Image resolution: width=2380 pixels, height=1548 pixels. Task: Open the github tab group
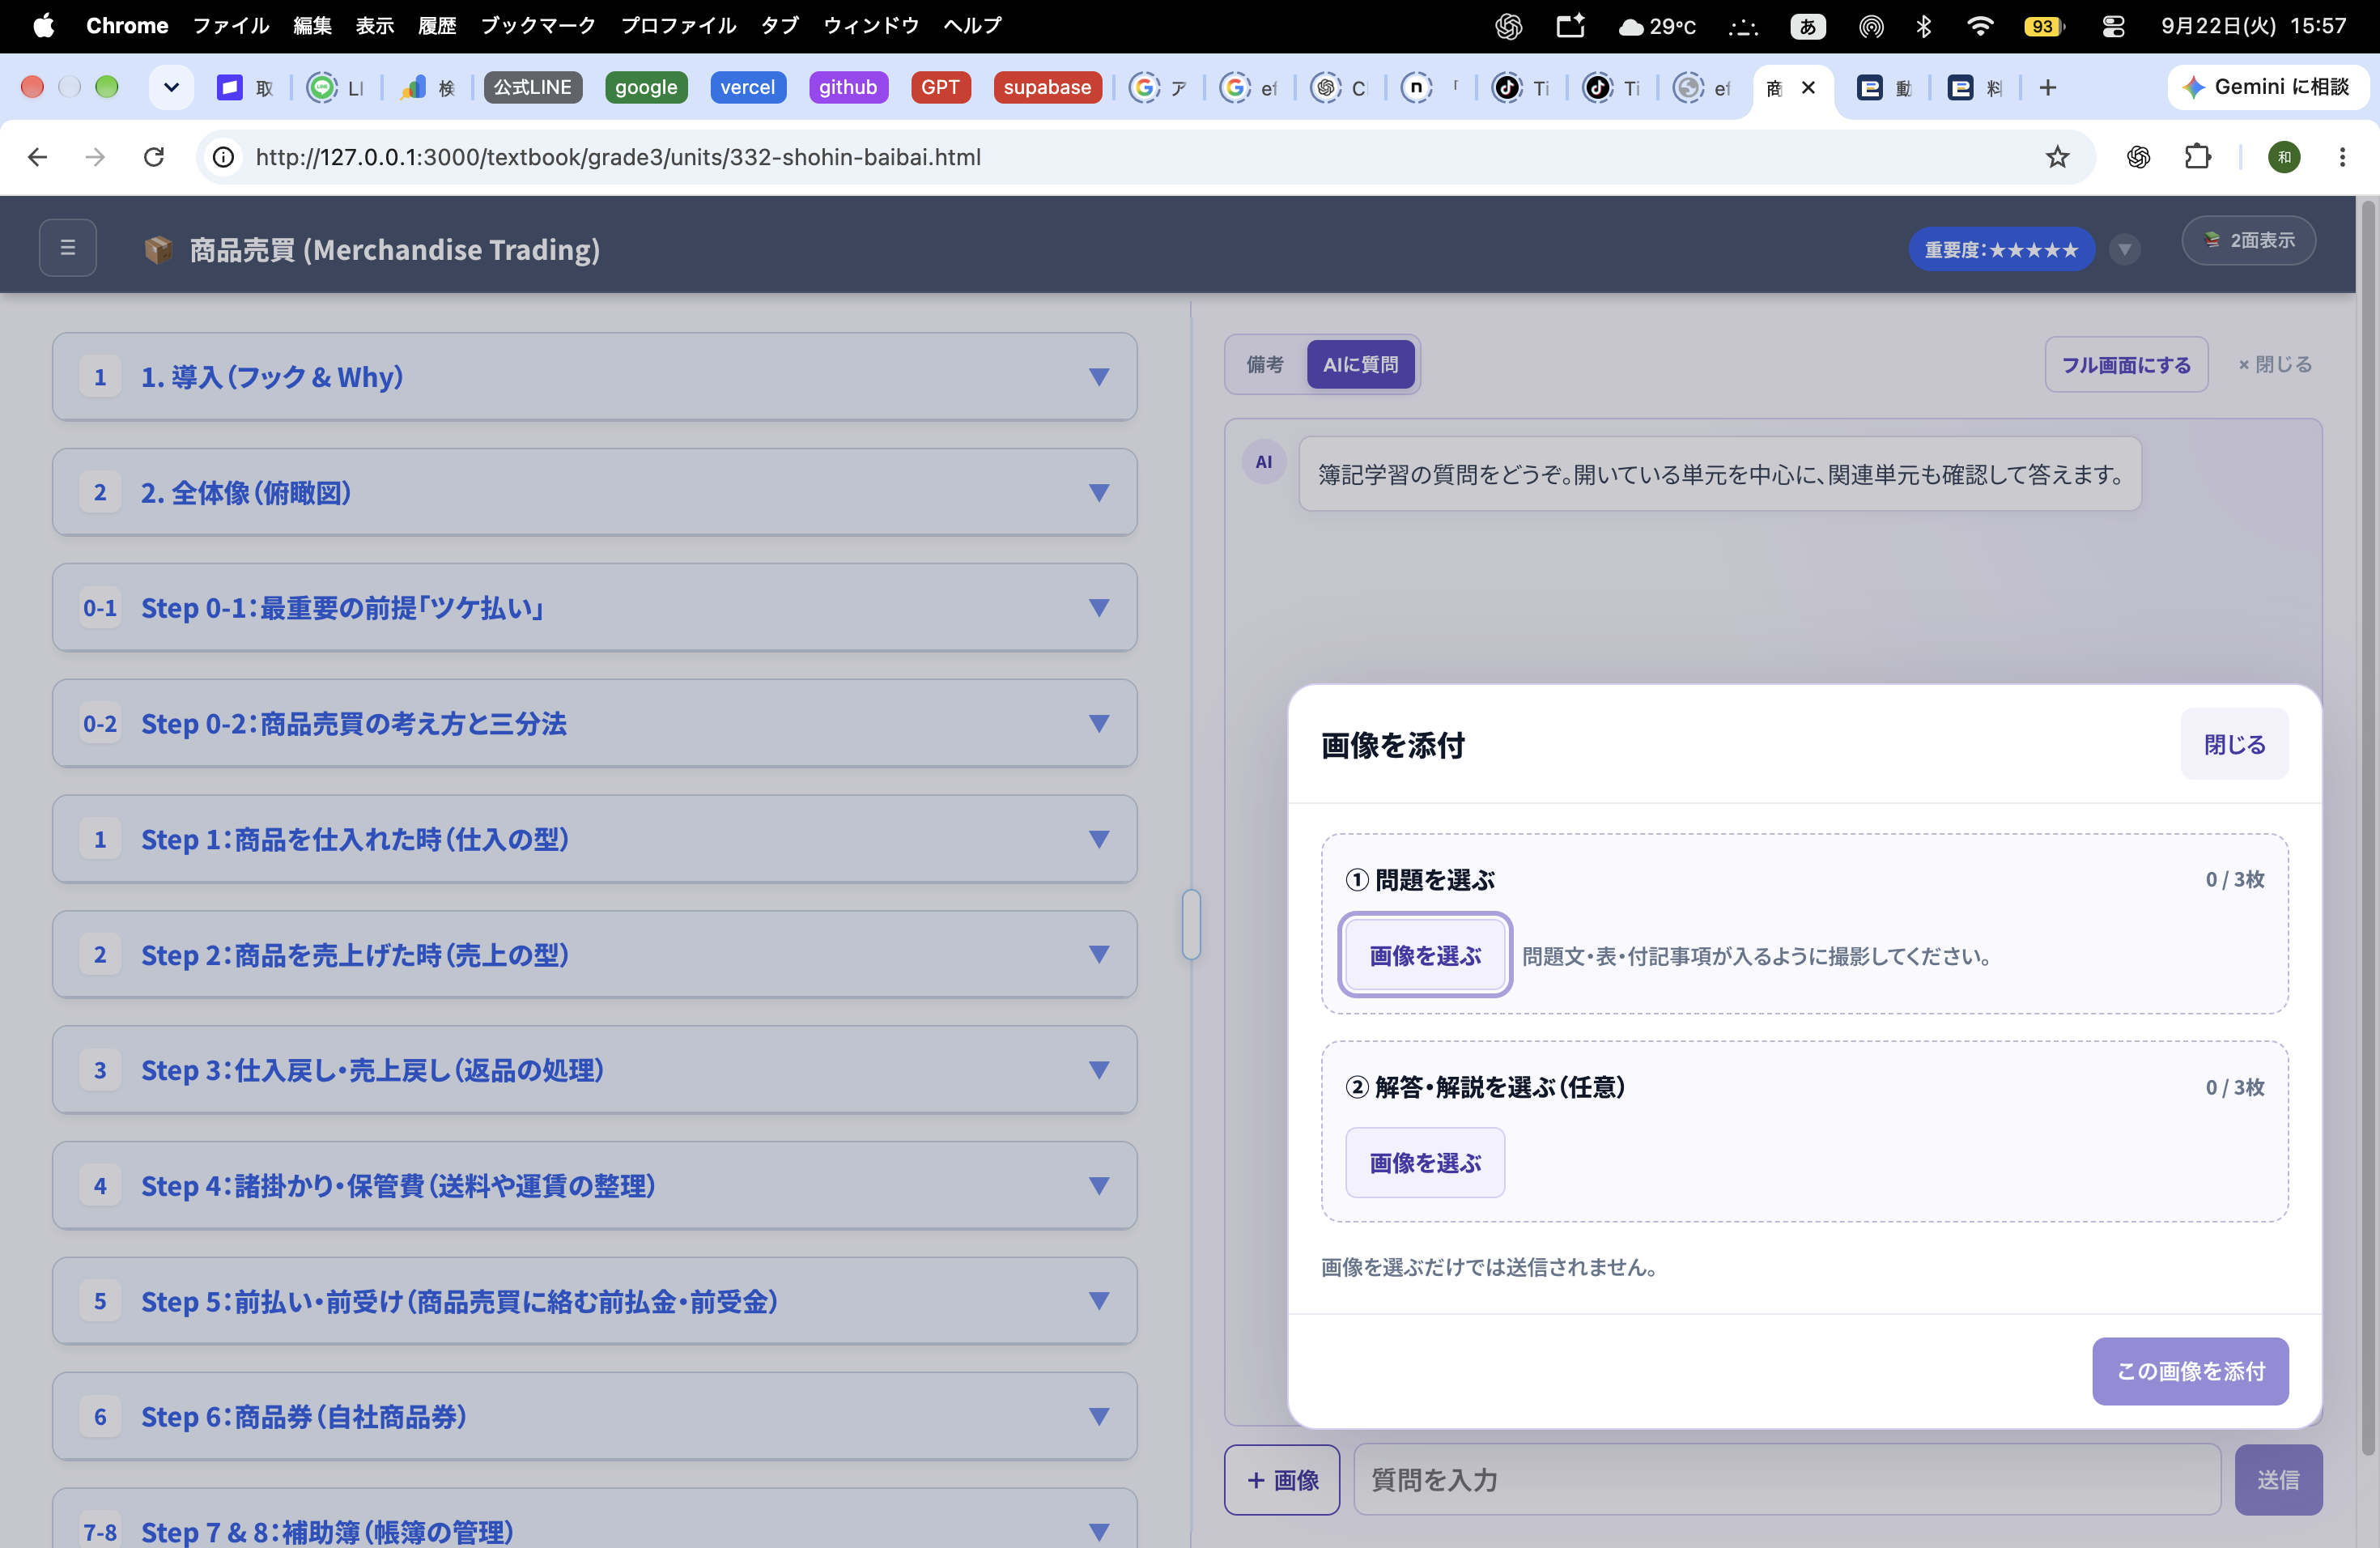[847, 87]
